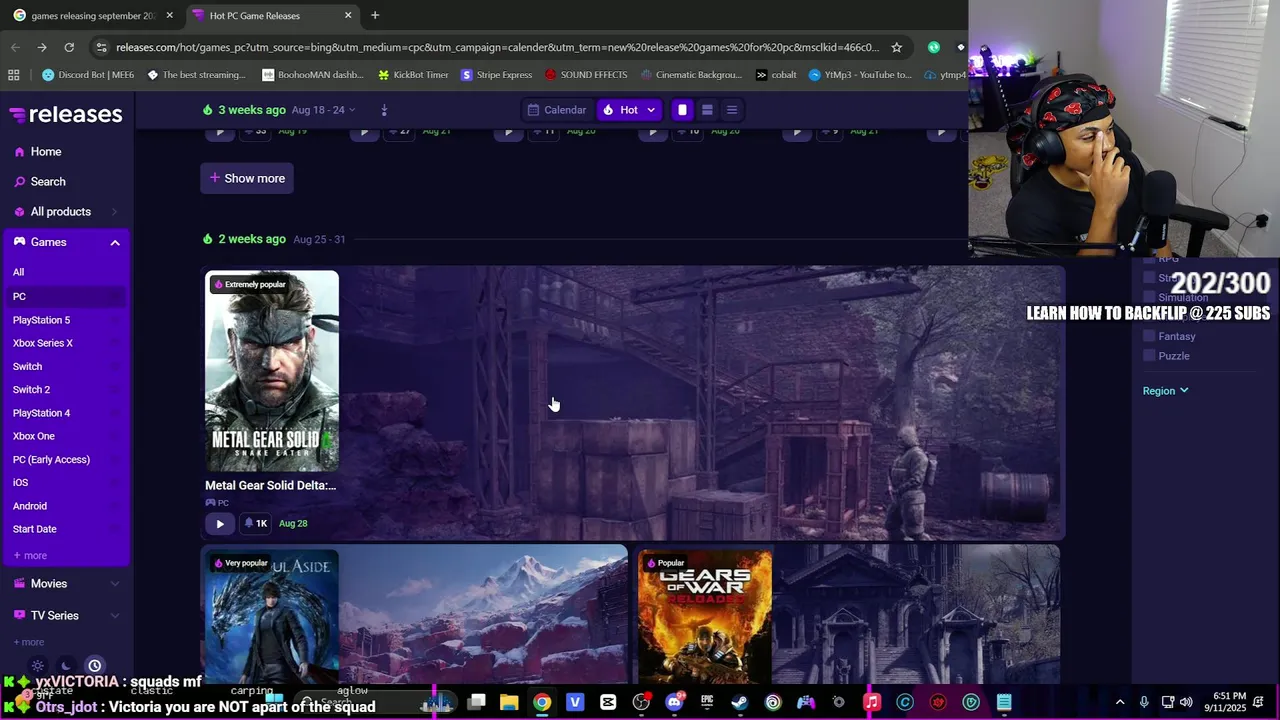
Task: Check the Simulation genre checkbox
Action: (x=1149, y=297)
